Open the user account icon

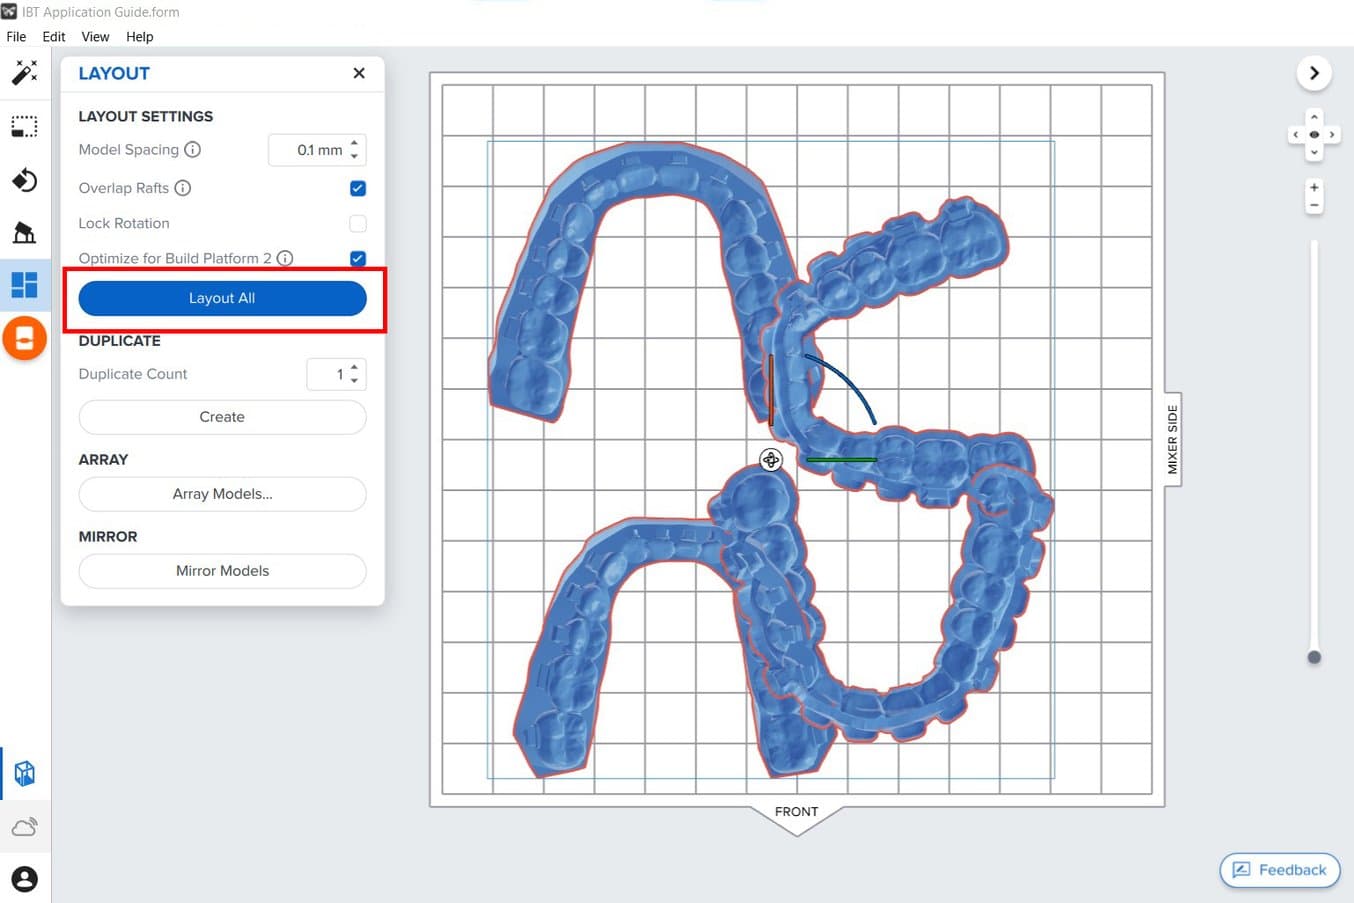[24, 879]
